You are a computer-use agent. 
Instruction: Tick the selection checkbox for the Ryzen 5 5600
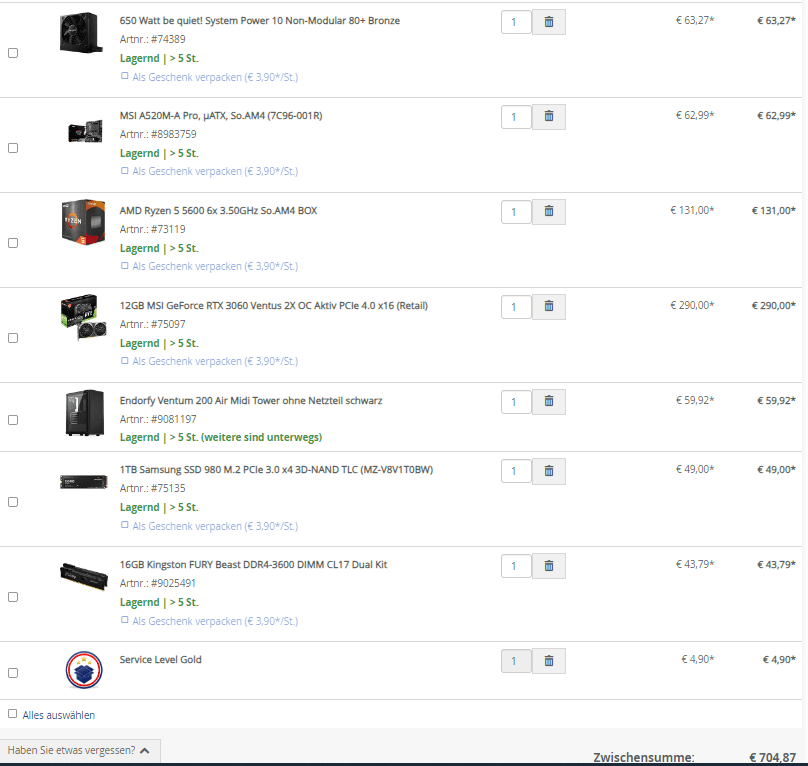click(x=13, y=243)
